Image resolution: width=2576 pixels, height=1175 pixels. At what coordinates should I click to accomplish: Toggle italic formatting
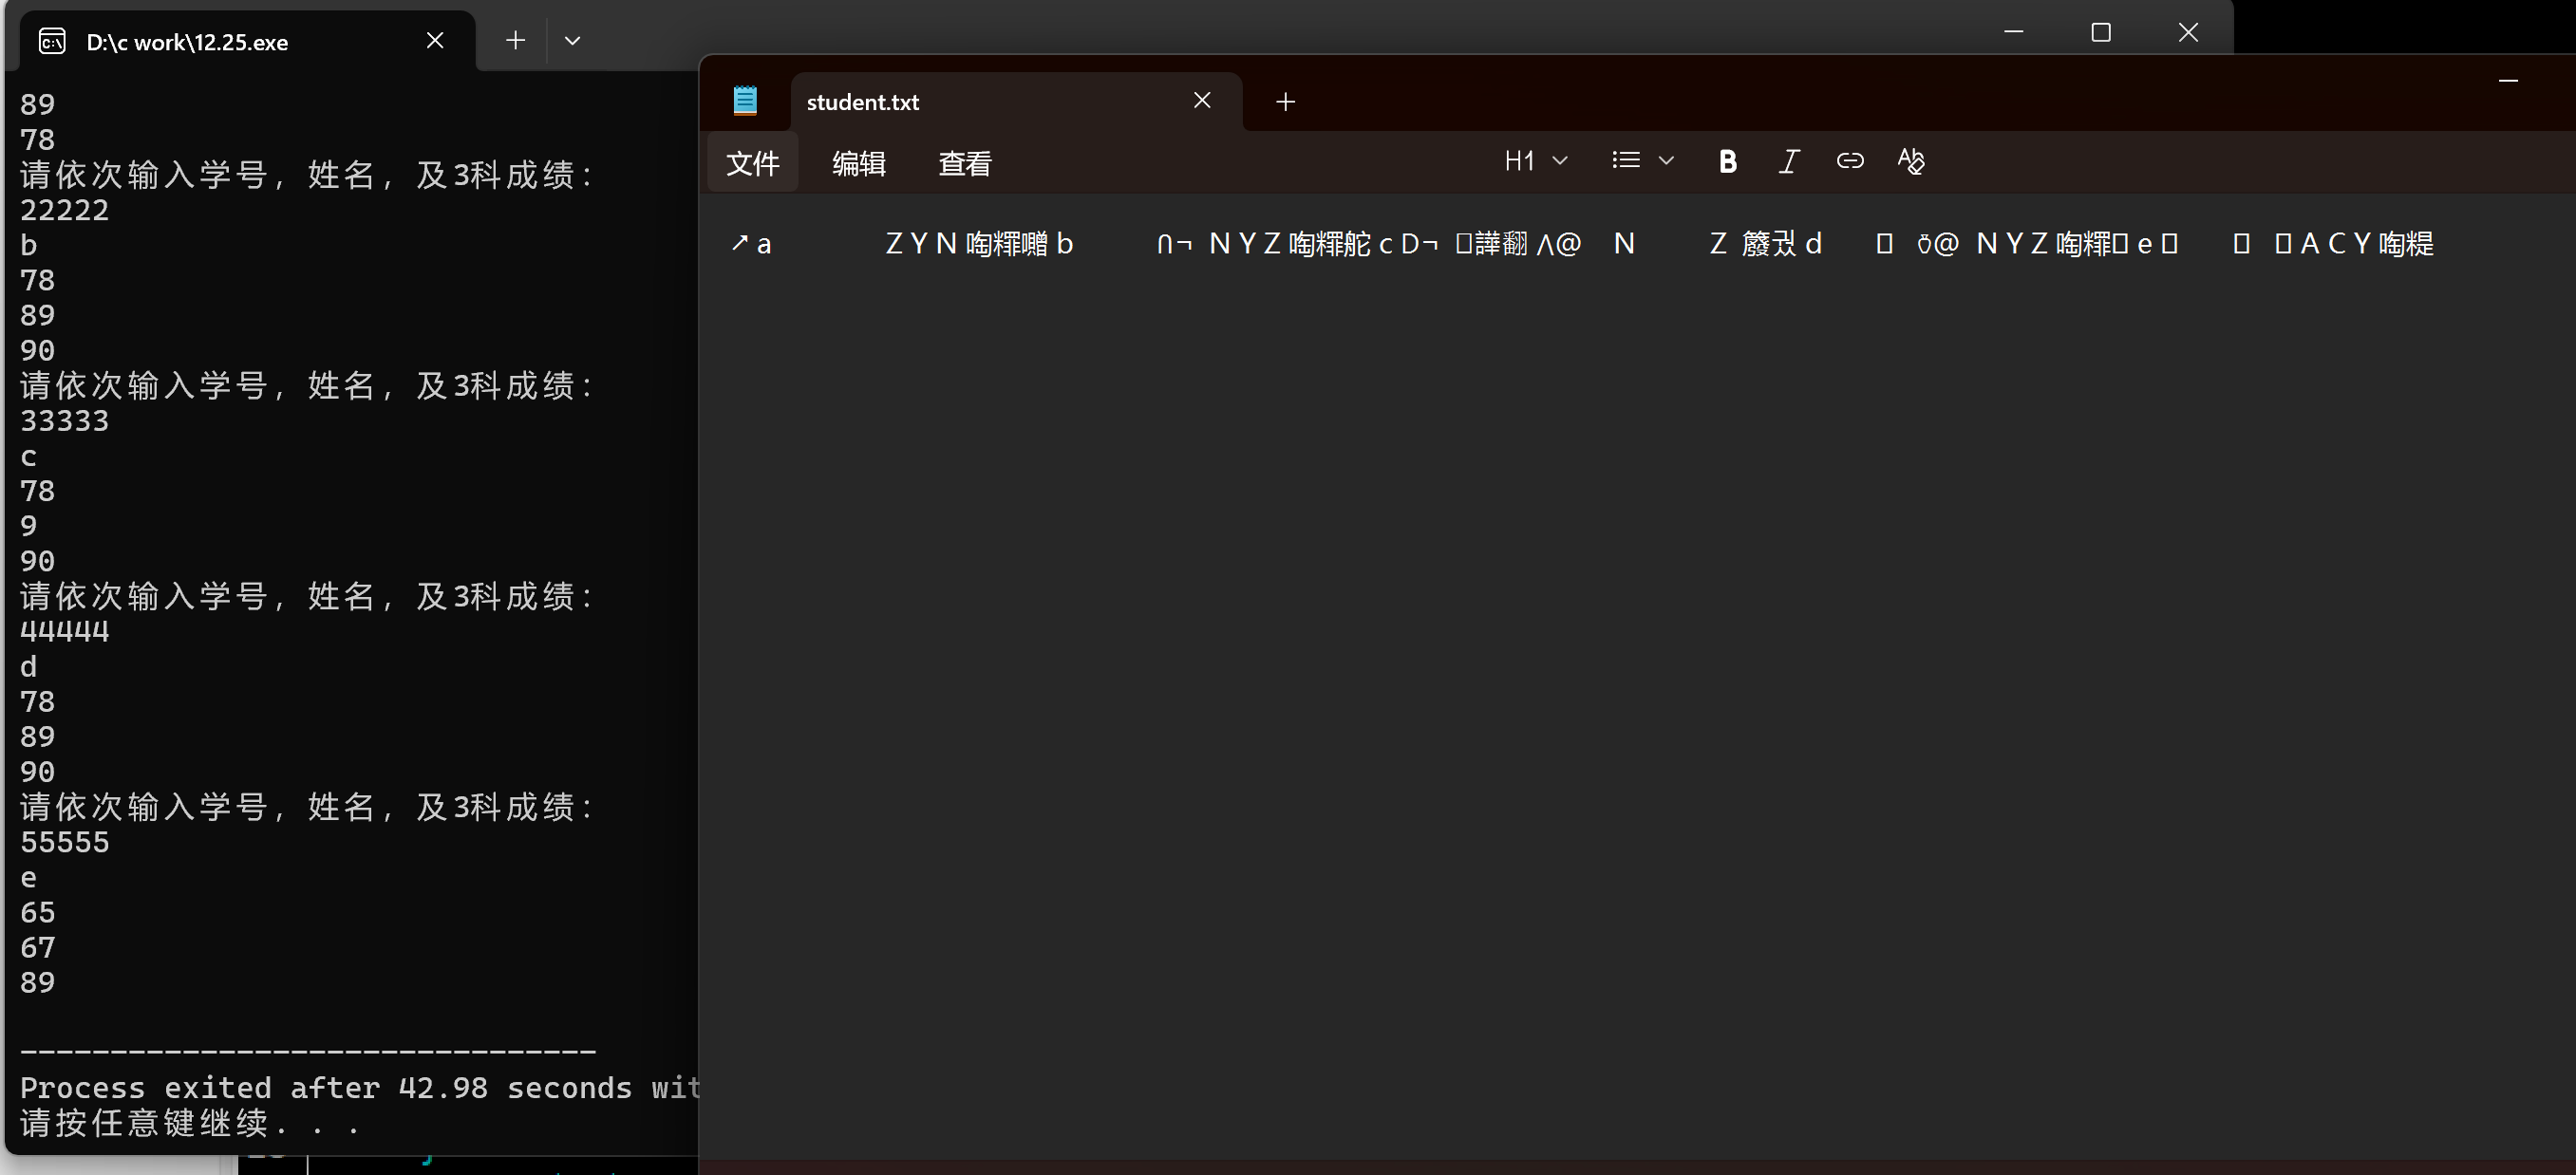tap(1789, 161)
